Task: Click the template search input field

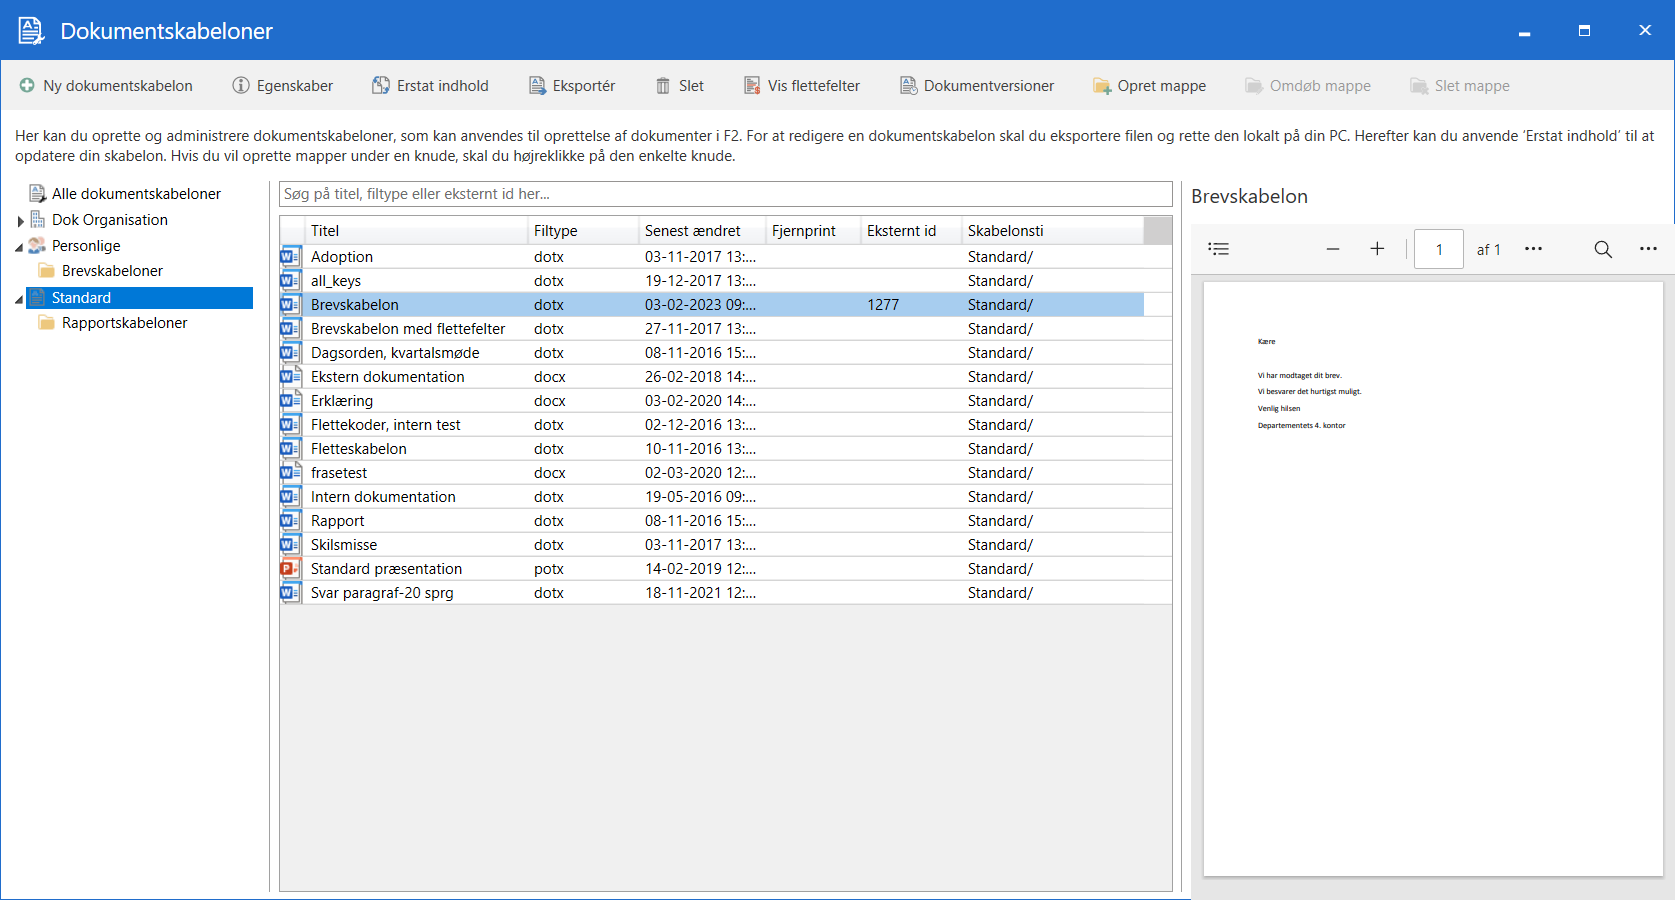Action: (725, 194)
